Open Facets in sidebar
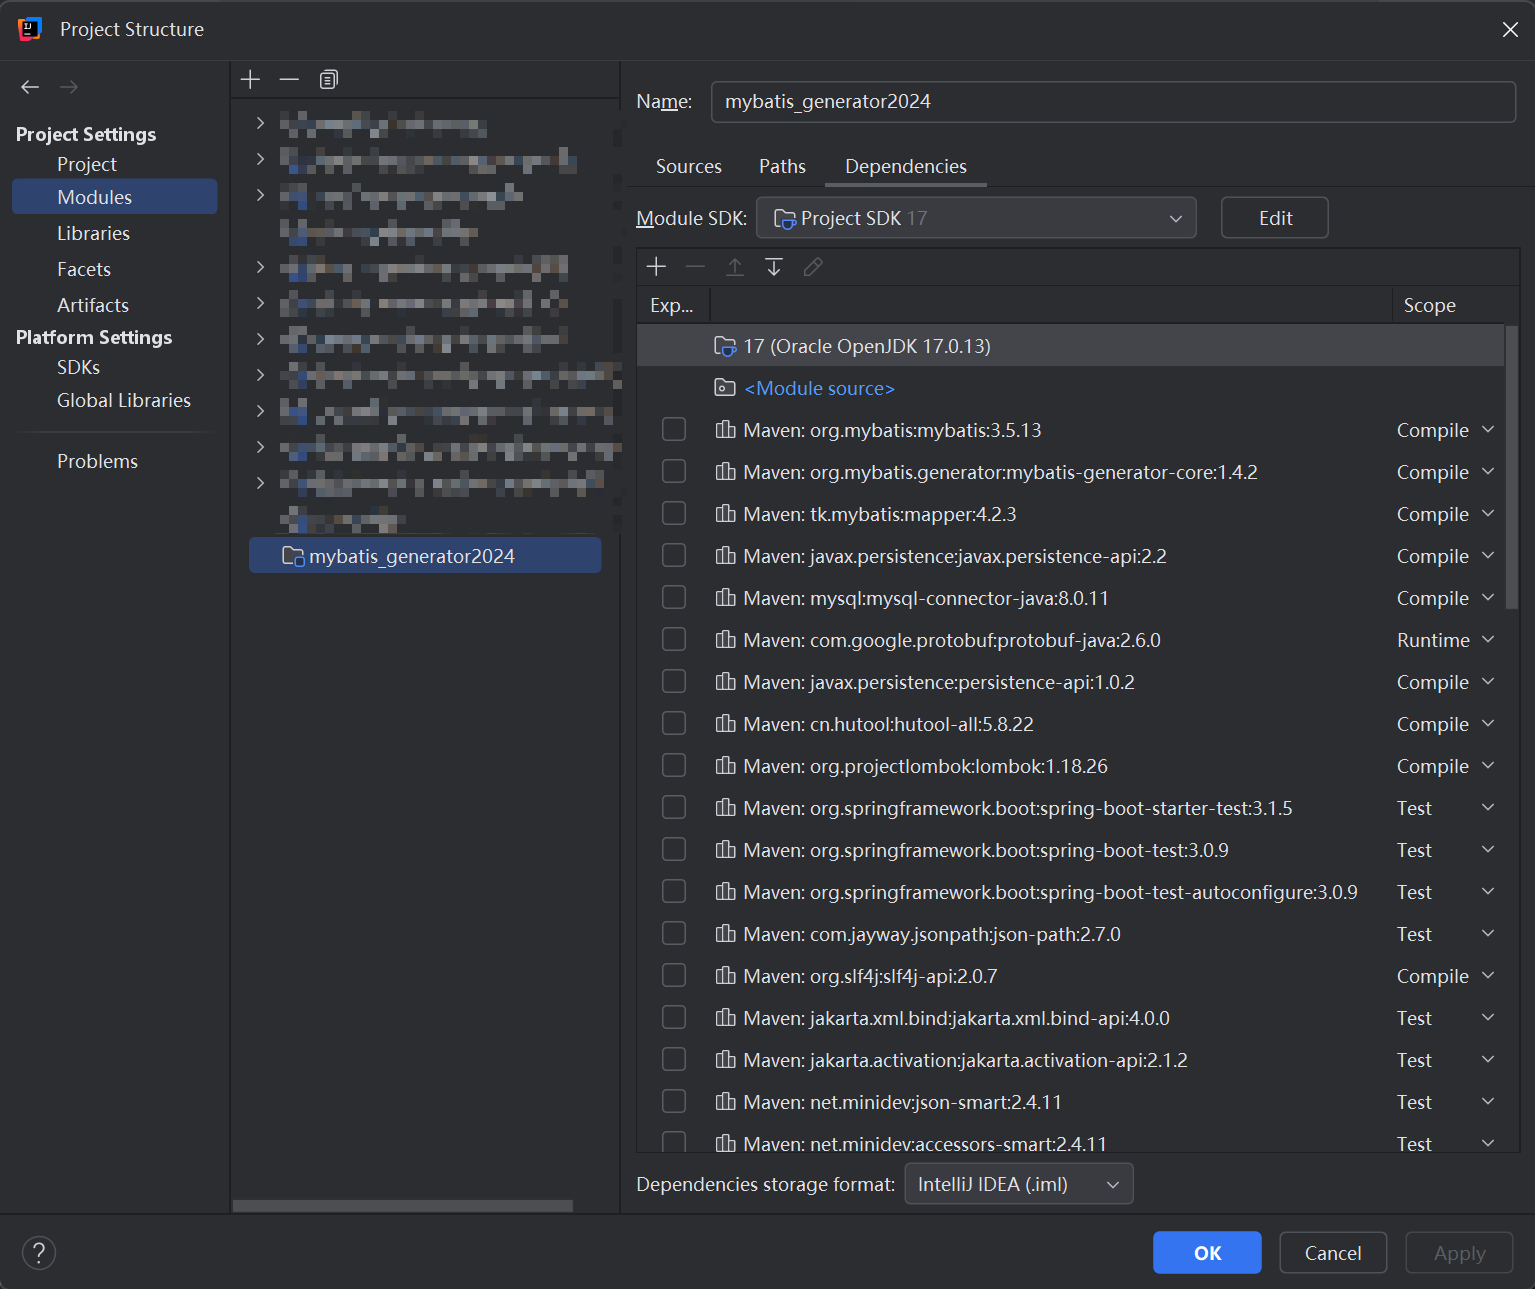Image resolution: width=1535 pixels, height=1289 pixels. tap(84, 269)
